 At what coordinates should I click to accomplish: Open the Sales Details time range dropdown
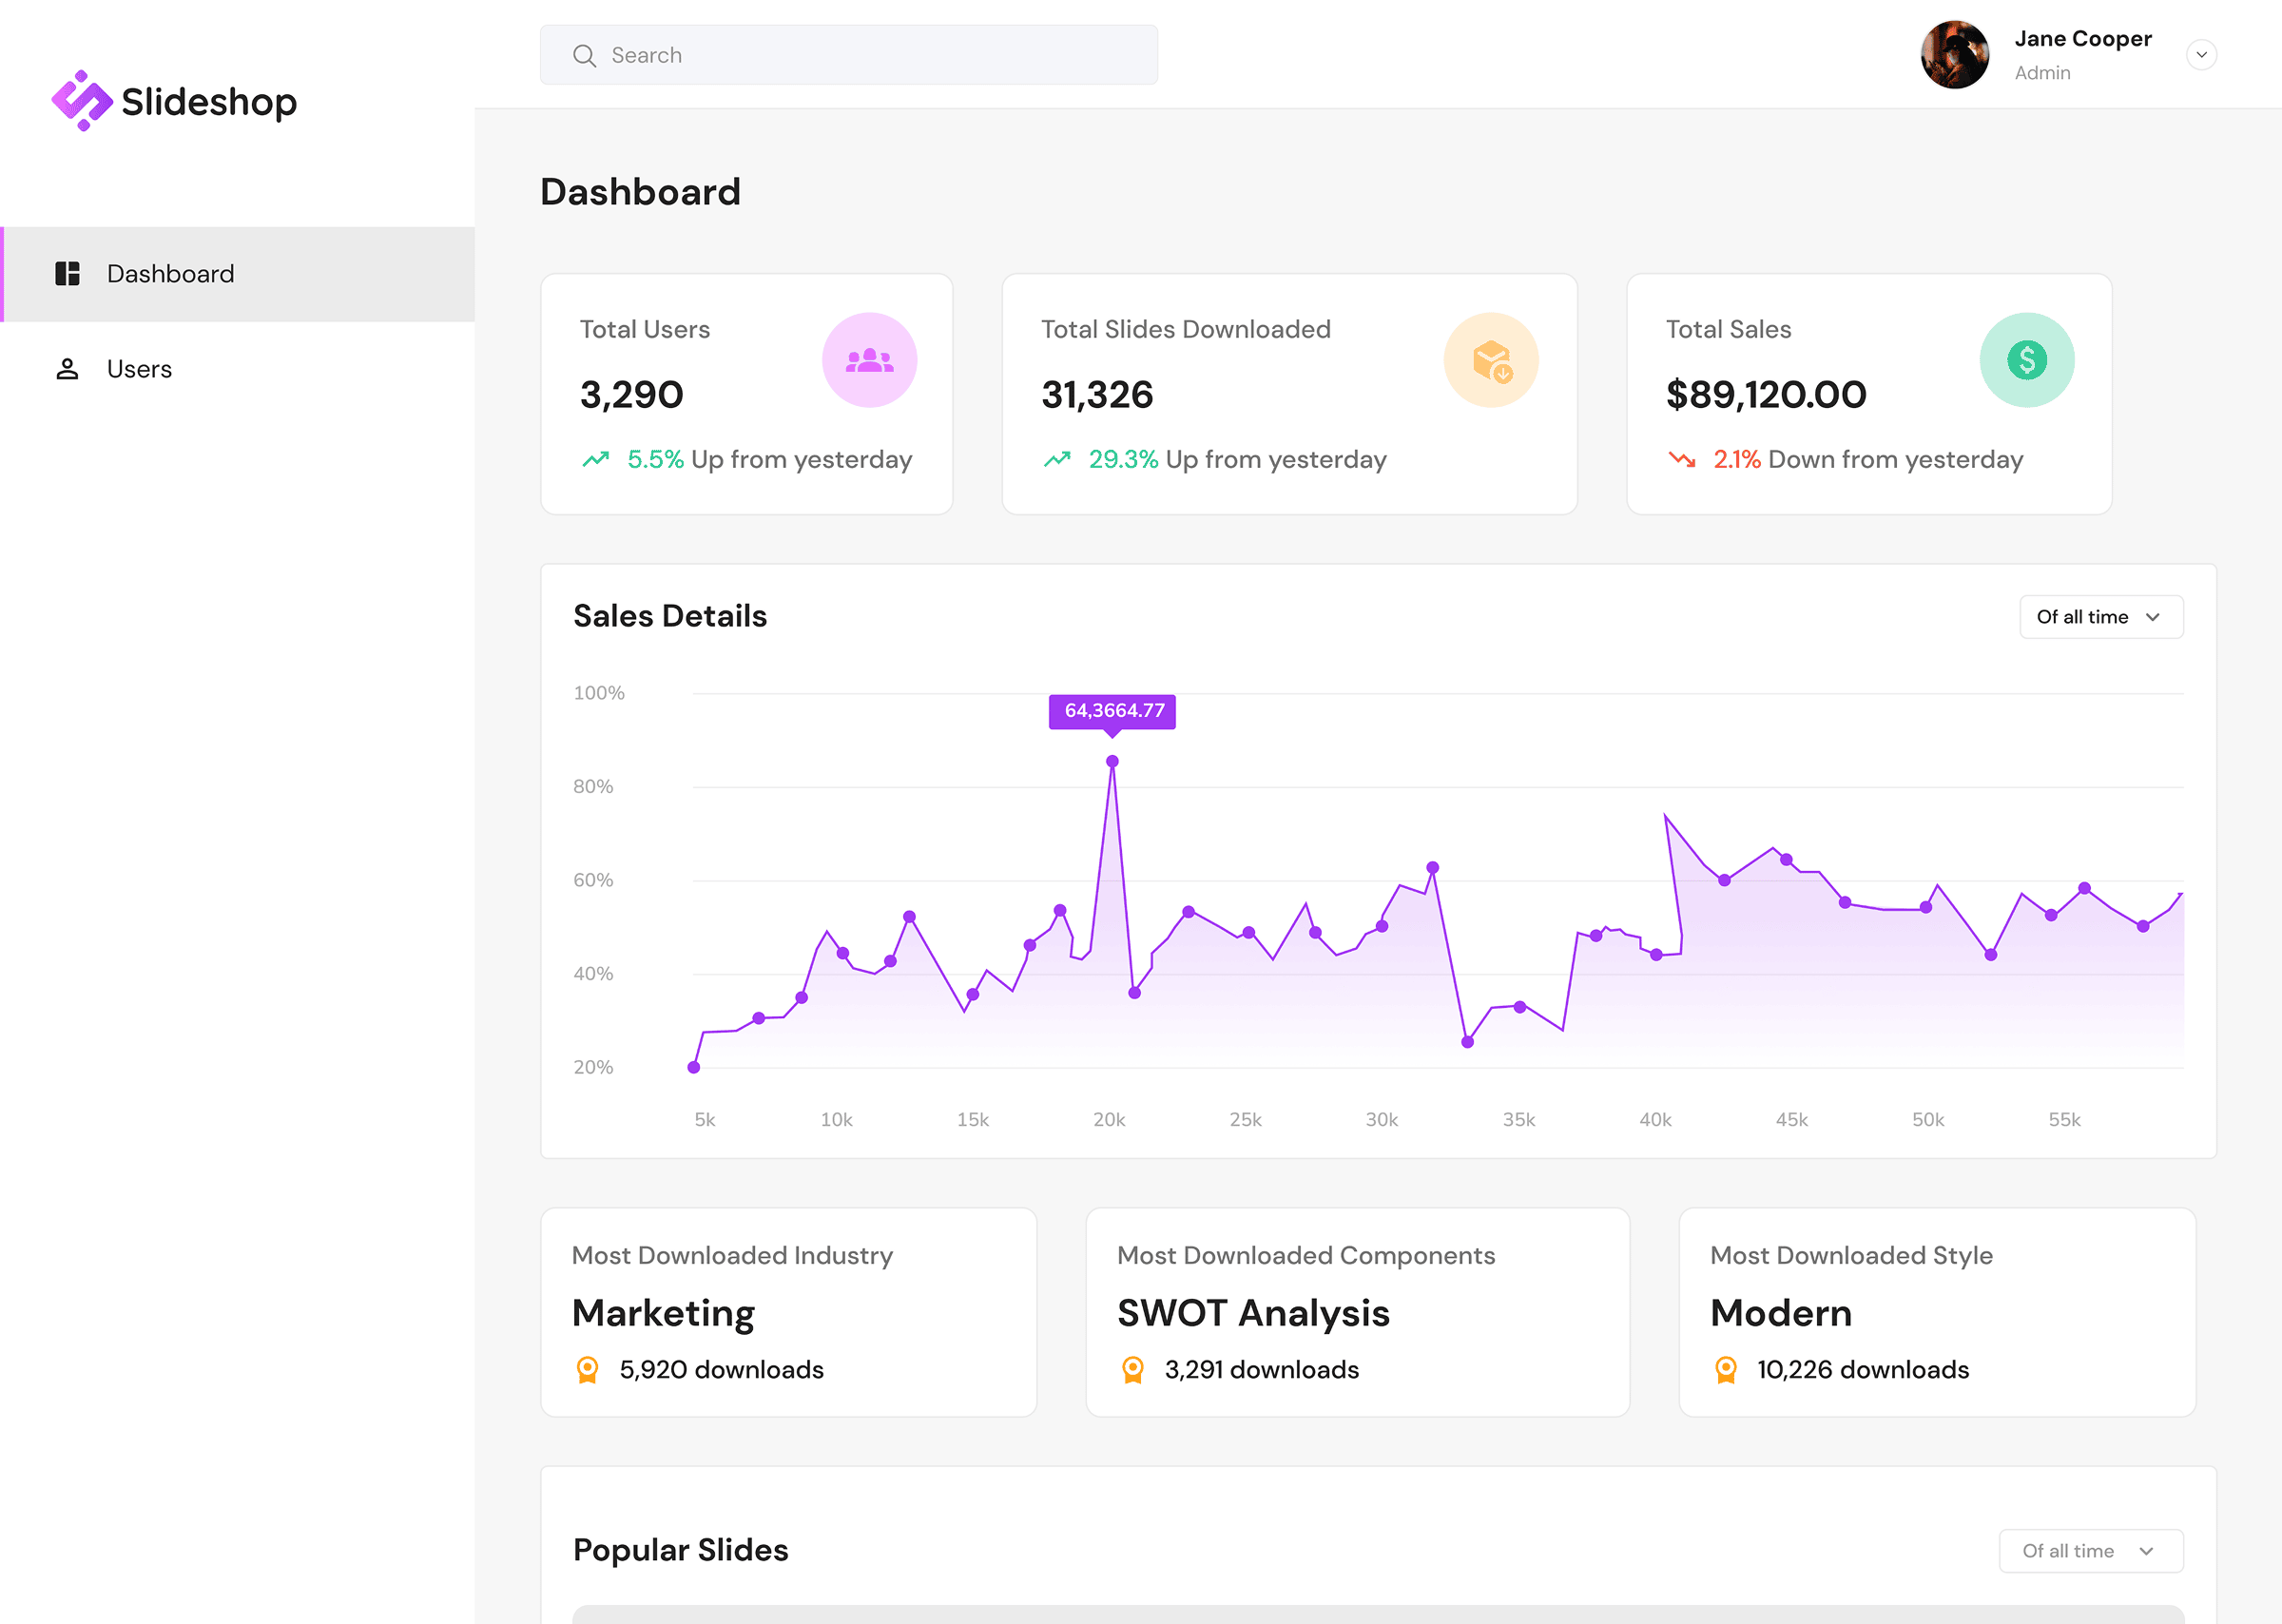click(2100, 617)
